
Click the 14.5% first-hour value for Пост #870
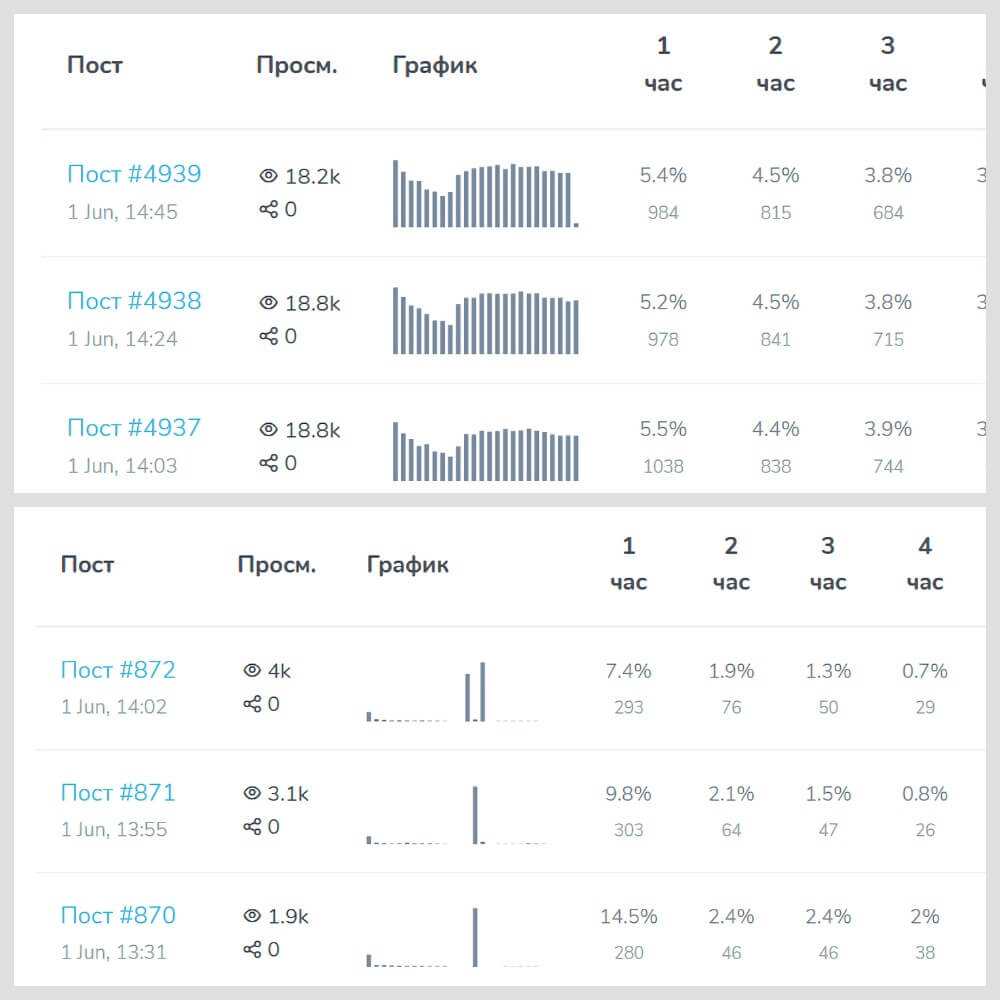[628, 917]
